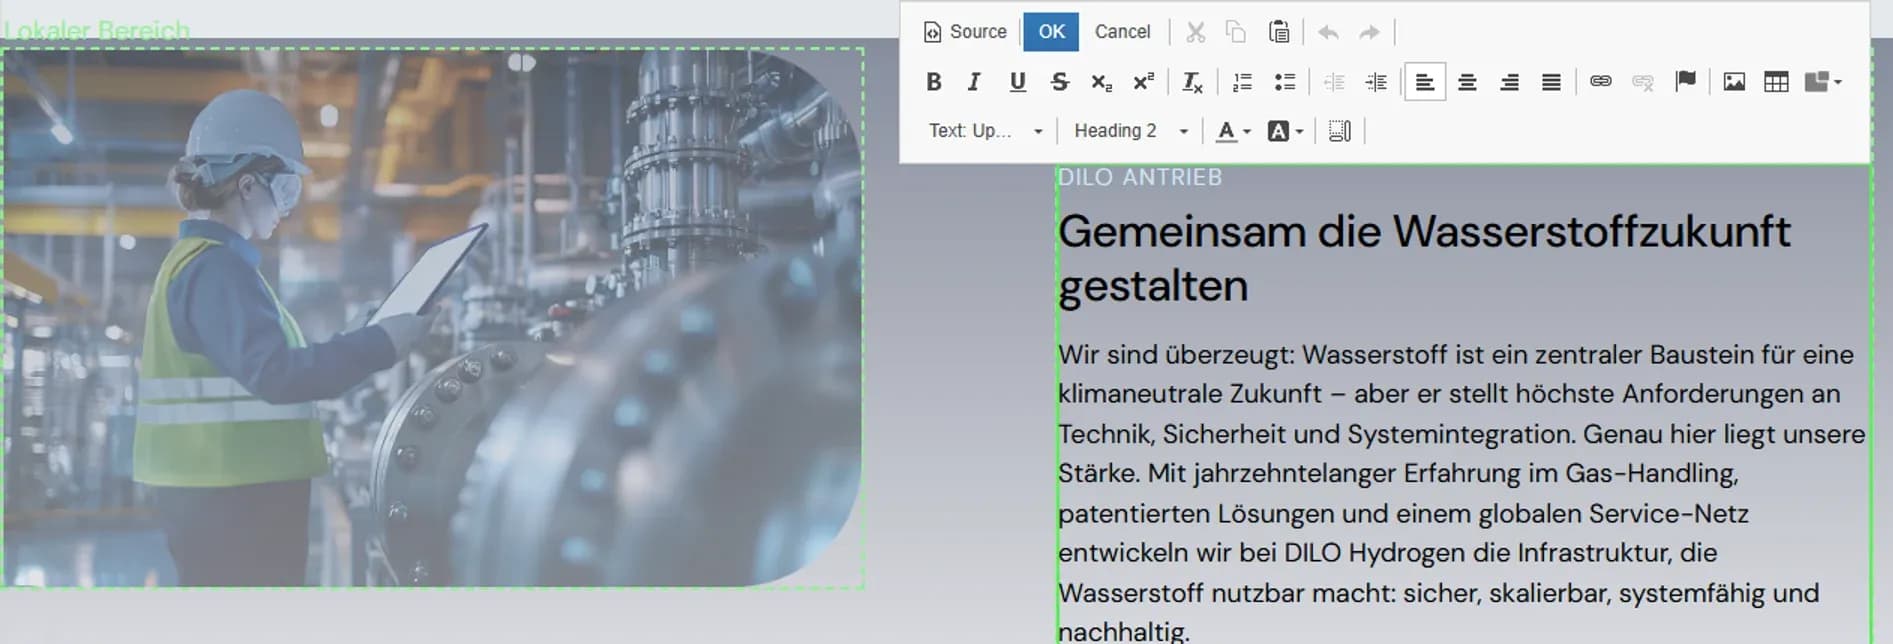This screenshot has width=1893, height=644.
Task: Open Source view of the editor
Action: pyautogui.click(x=964, y=32)
